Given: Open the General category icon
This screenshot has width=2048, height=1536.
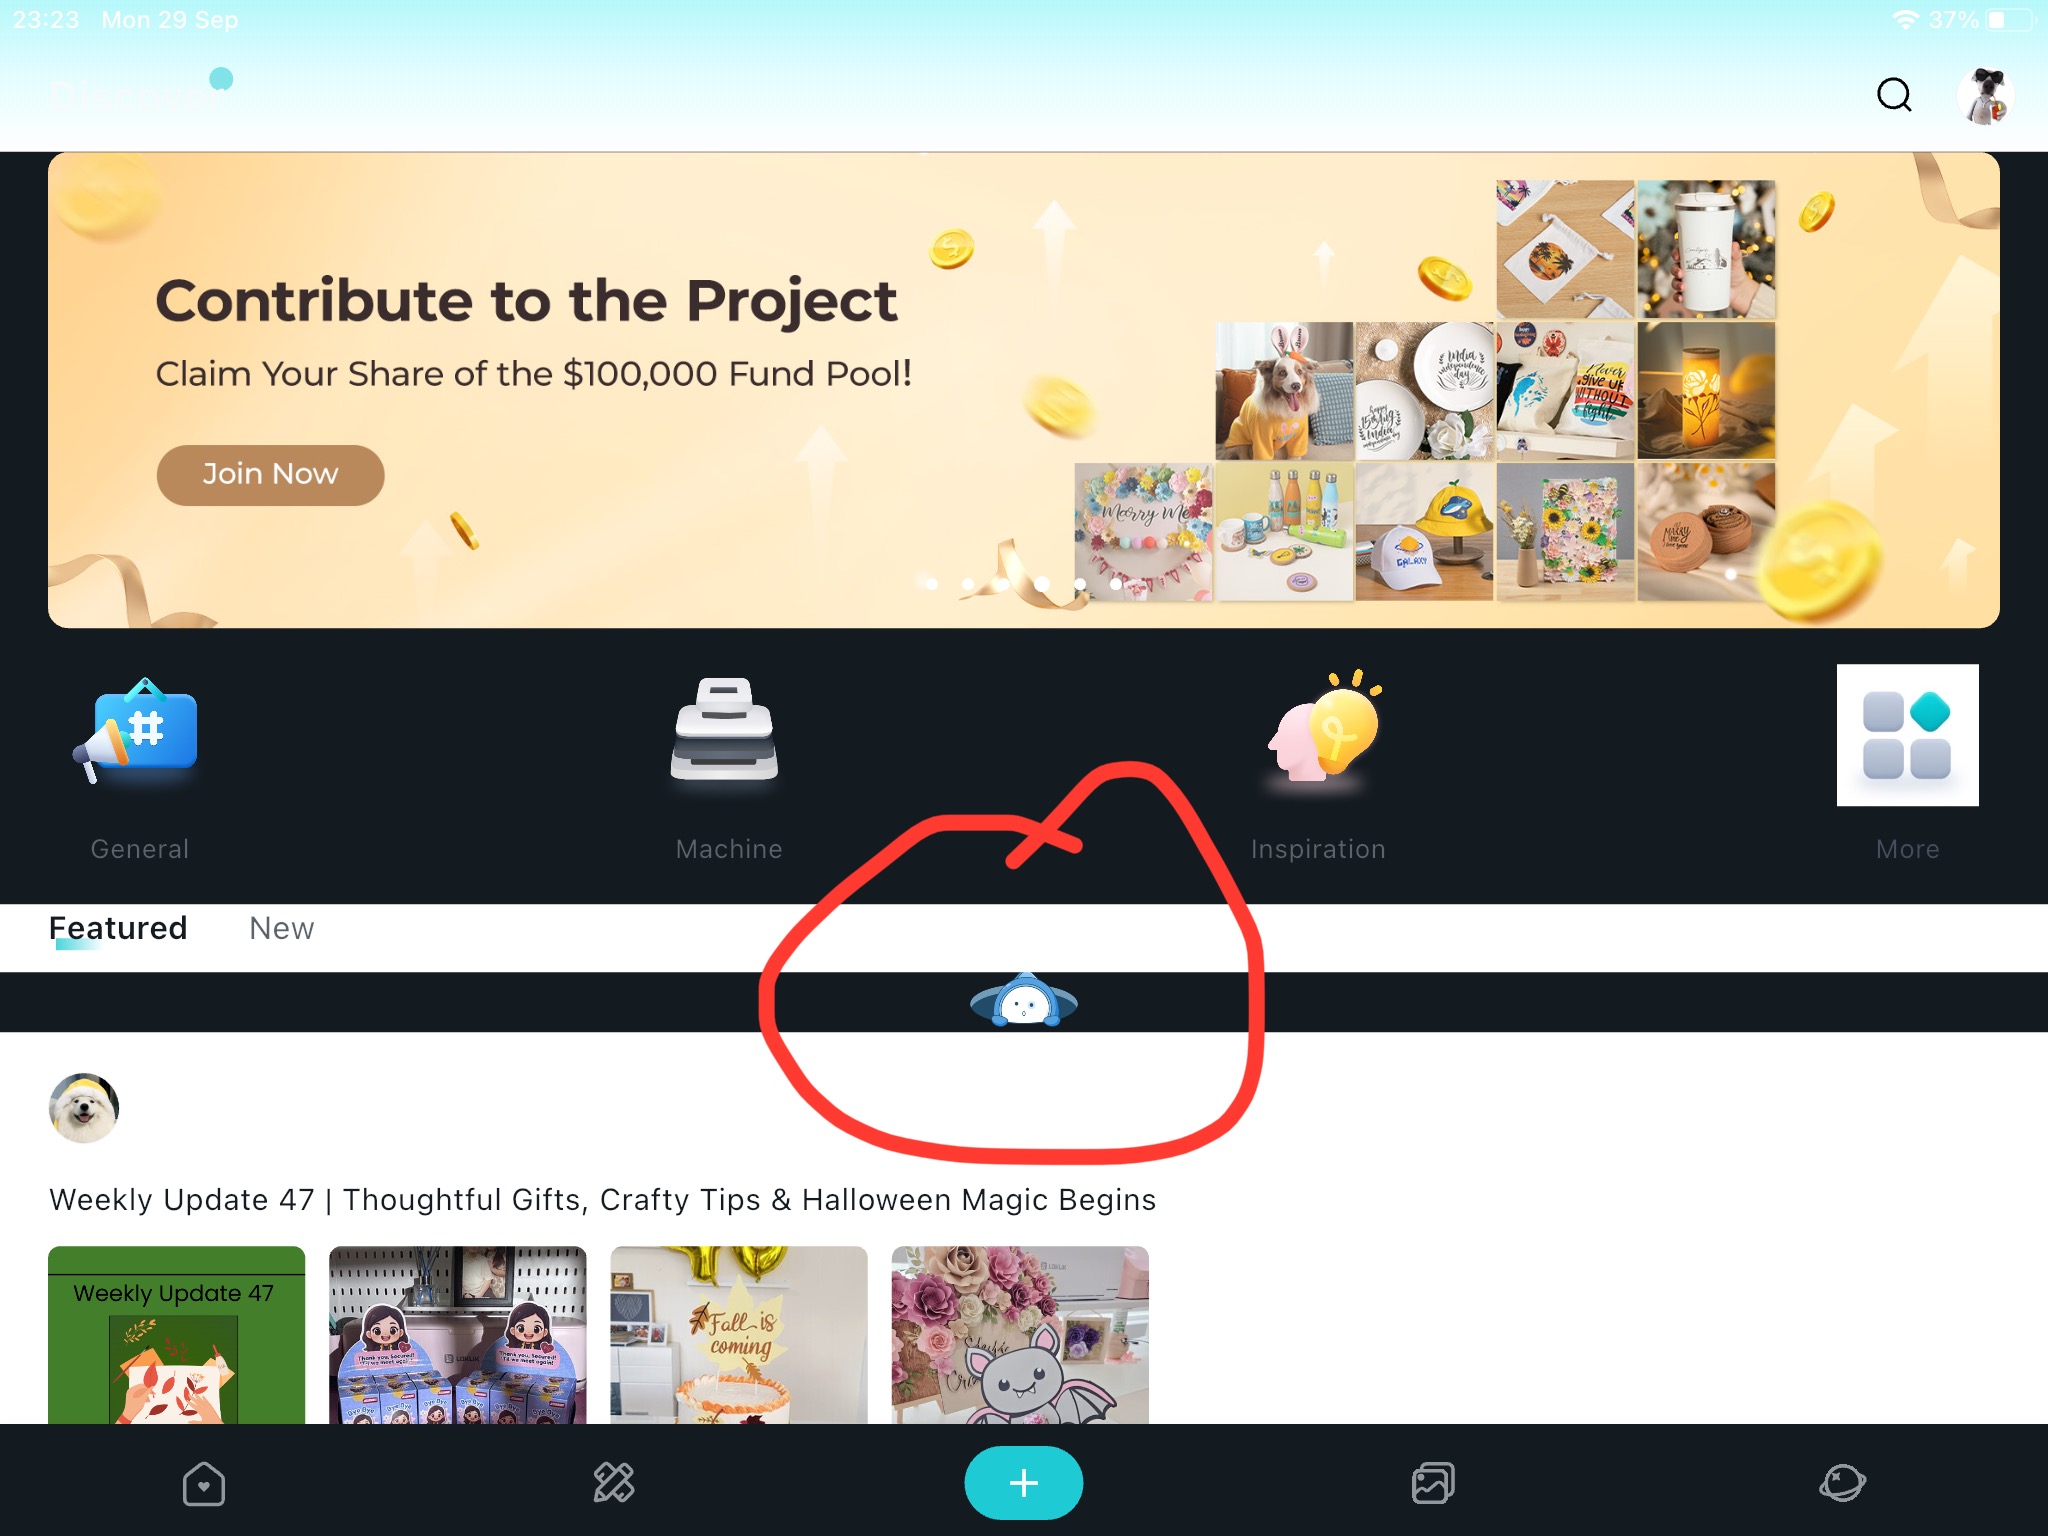Looking at the screenshot, I should click(x=138, y=732).
